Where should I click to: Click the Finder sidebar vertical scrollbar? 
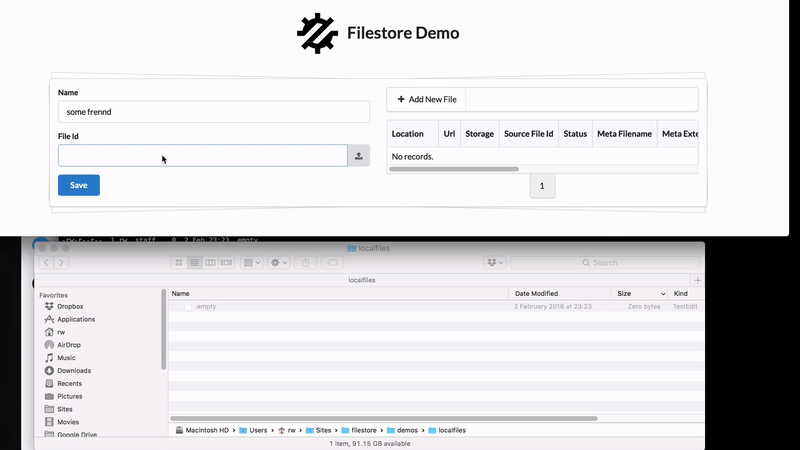[x=164, y=330]
